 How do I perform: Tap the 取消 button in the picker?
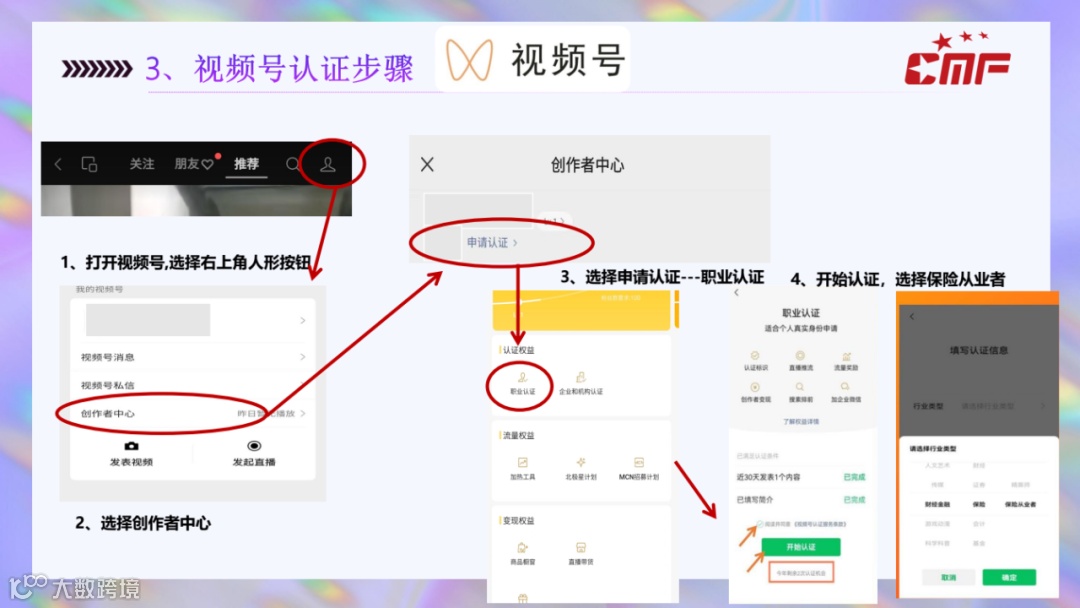click(x=948, y=577)
